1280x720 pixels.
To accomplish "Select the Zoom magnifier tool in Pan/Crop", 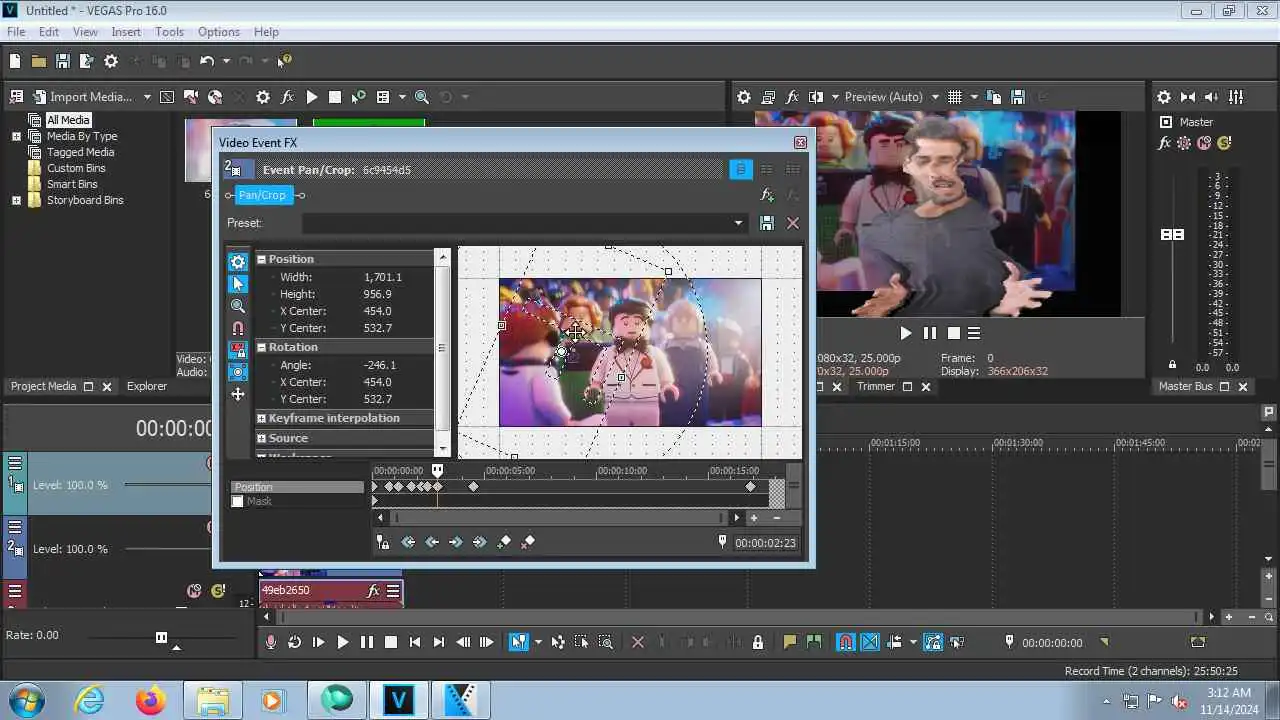I will click(x=238, y=306).
